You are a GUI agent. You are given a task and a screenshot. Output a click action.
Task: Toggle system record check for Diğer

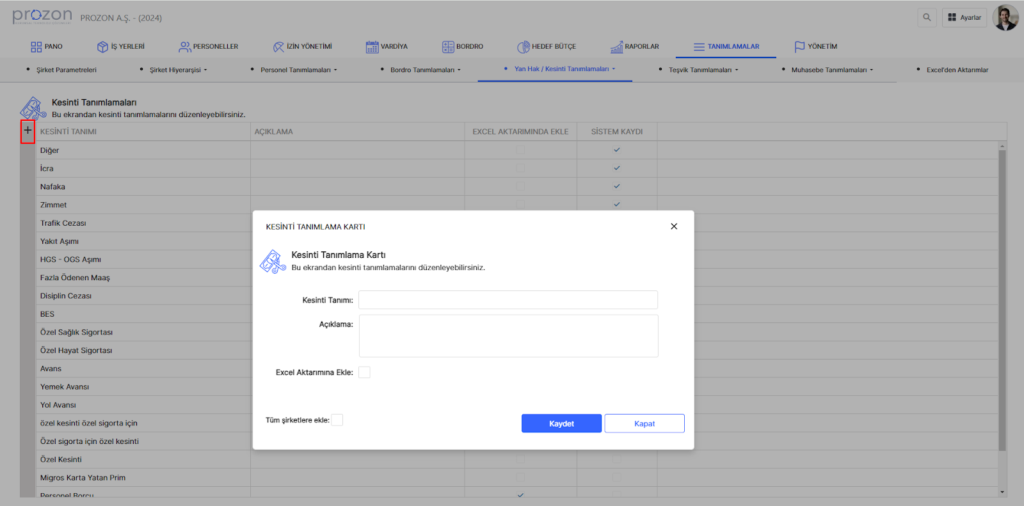coord(616,150)
